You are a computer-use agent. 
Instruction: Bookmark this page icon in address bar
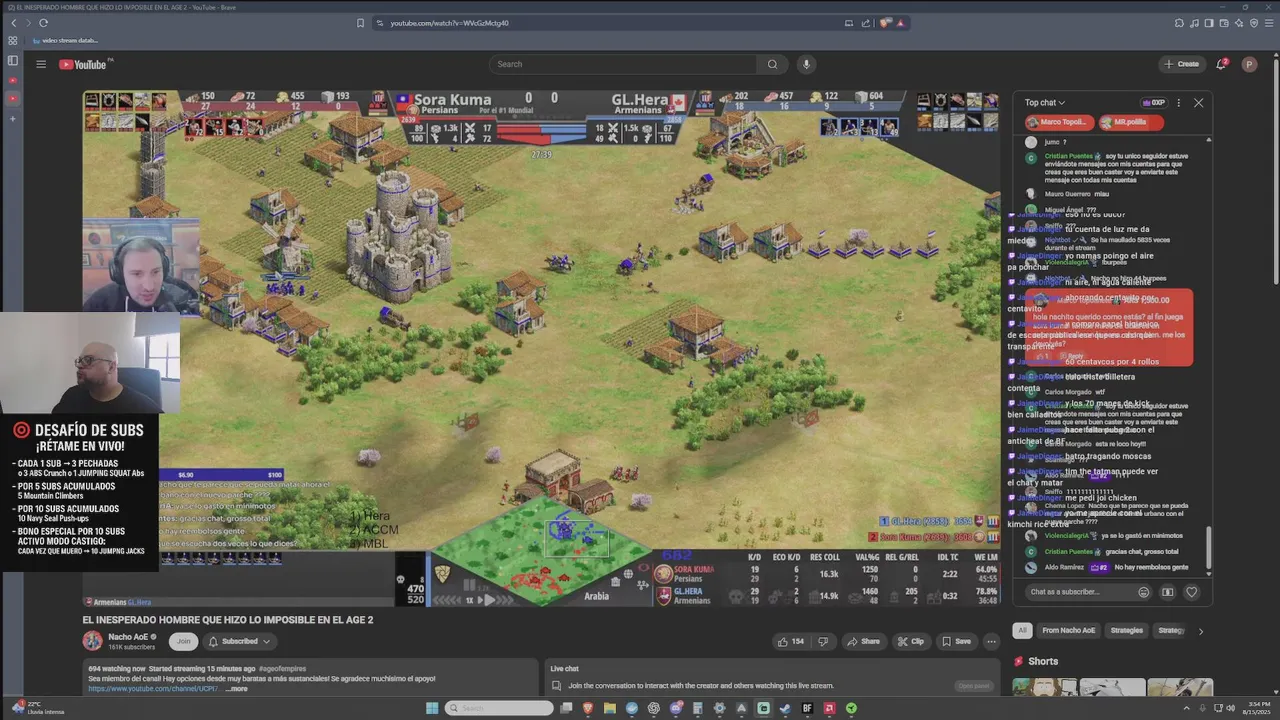click(360, 23)
